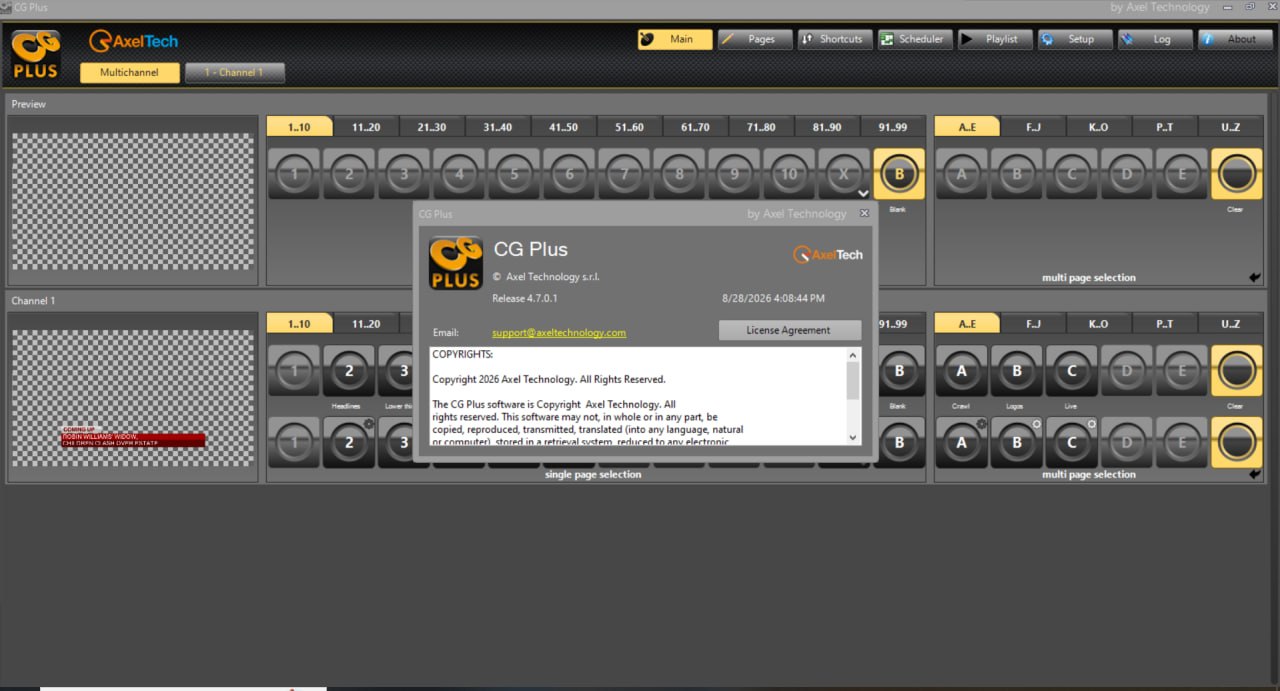
Task: Click Channel 1 second-row page 2 with gear
Action: coord(349,442)
